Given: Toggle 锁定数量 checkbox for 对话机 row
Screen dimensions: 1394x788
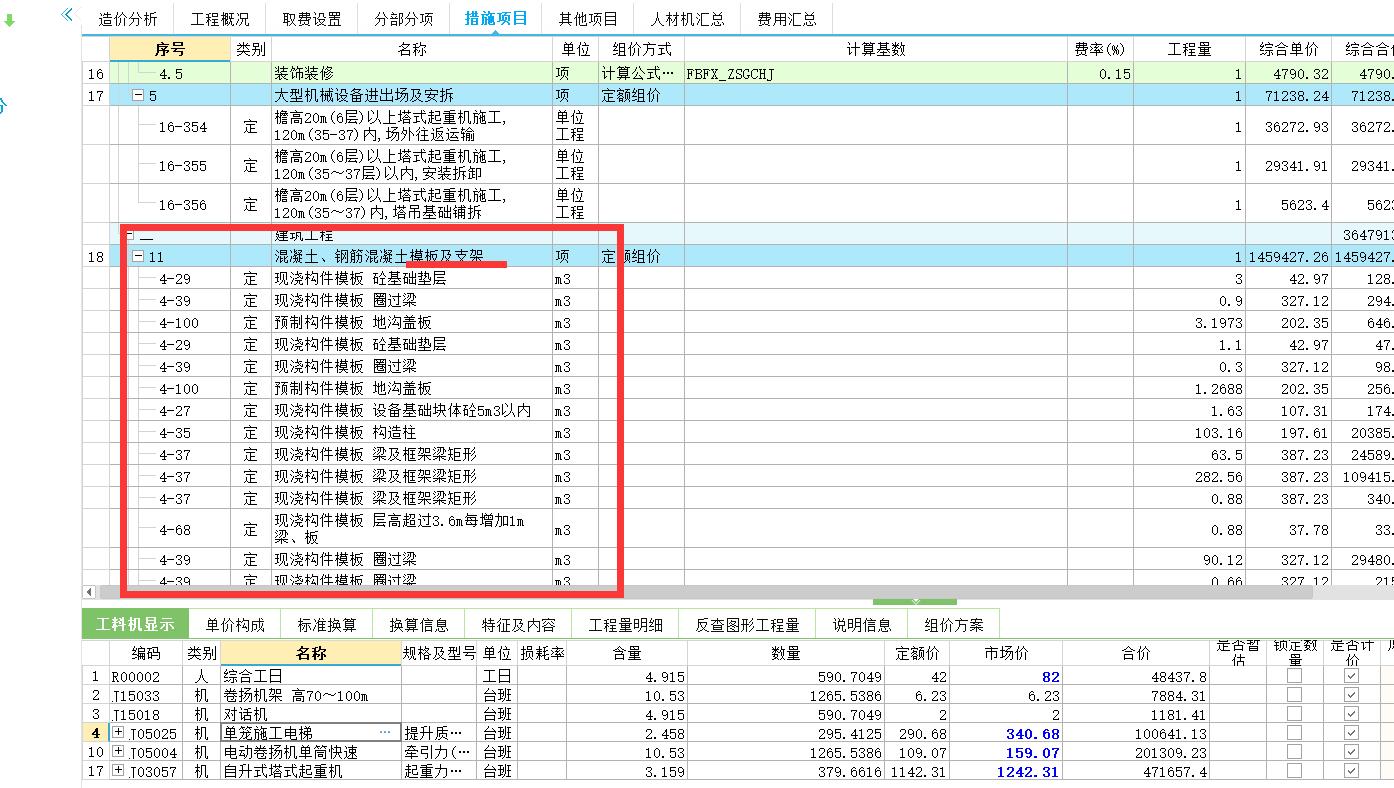Looking at the screenshot, I should click(1295, 715).
